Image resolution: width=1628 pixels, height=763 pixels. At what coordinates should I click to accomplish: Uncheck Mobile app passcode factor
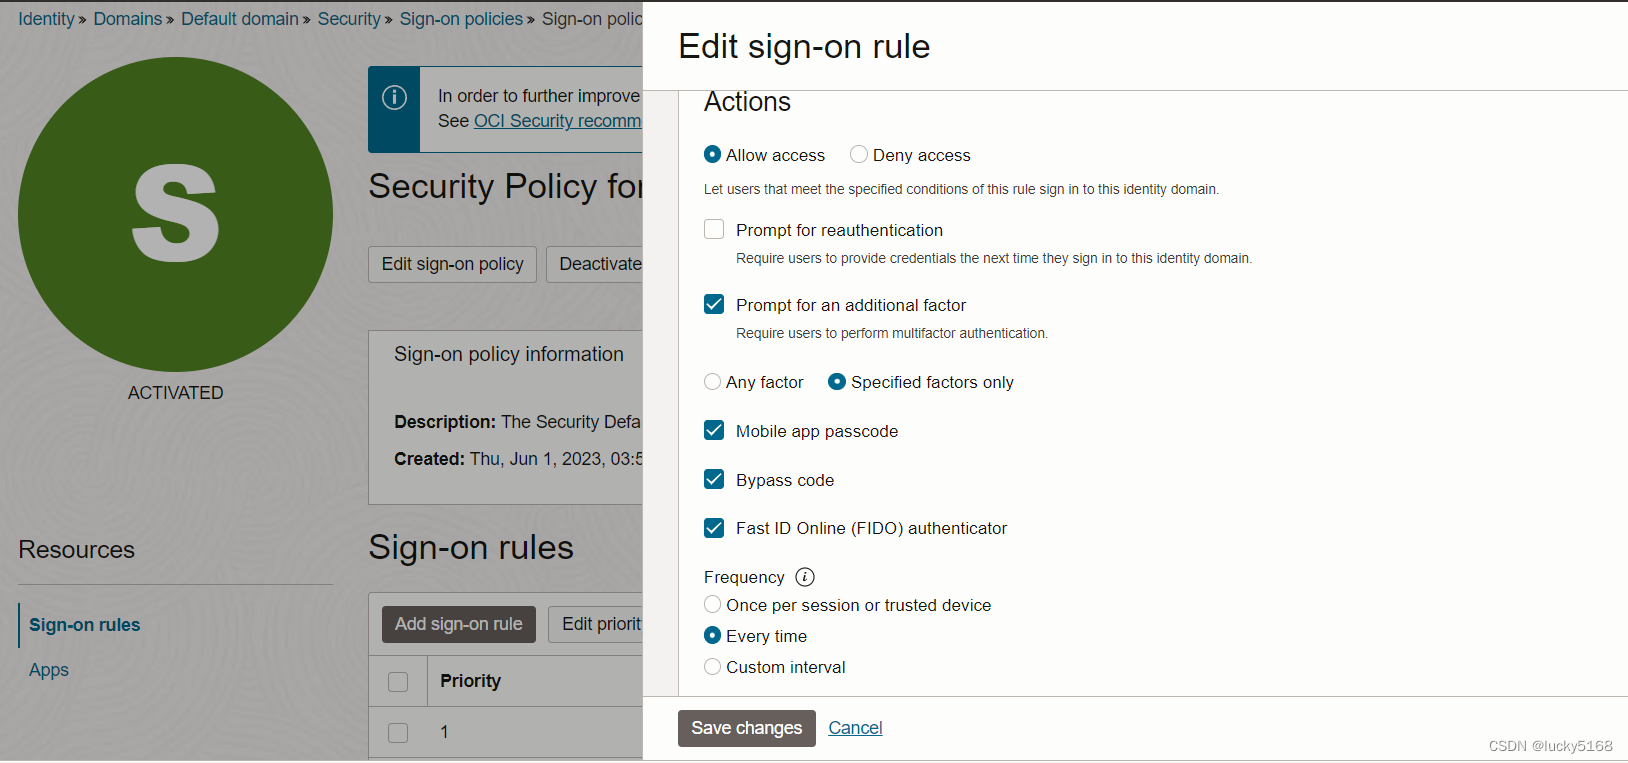tap(714, 430)
